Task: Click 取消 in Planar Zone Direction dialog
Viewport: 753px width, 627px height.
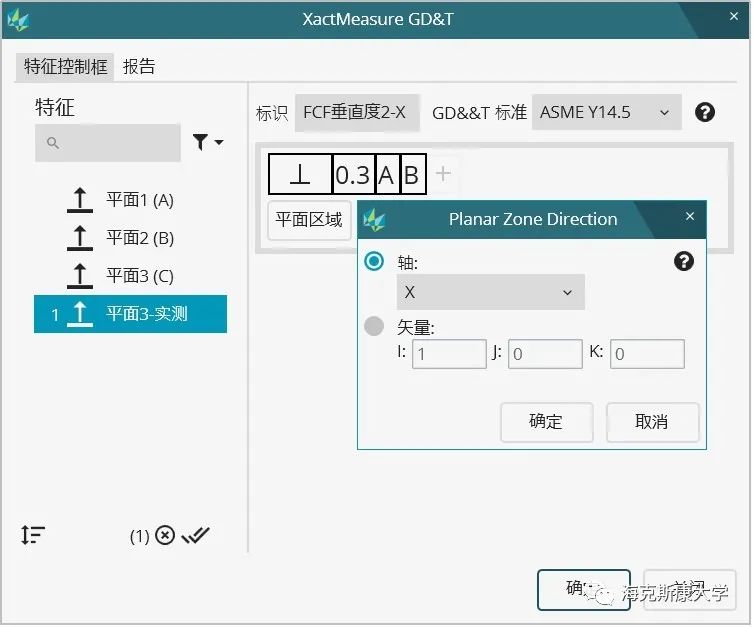Action: click(x=652, y=422)
